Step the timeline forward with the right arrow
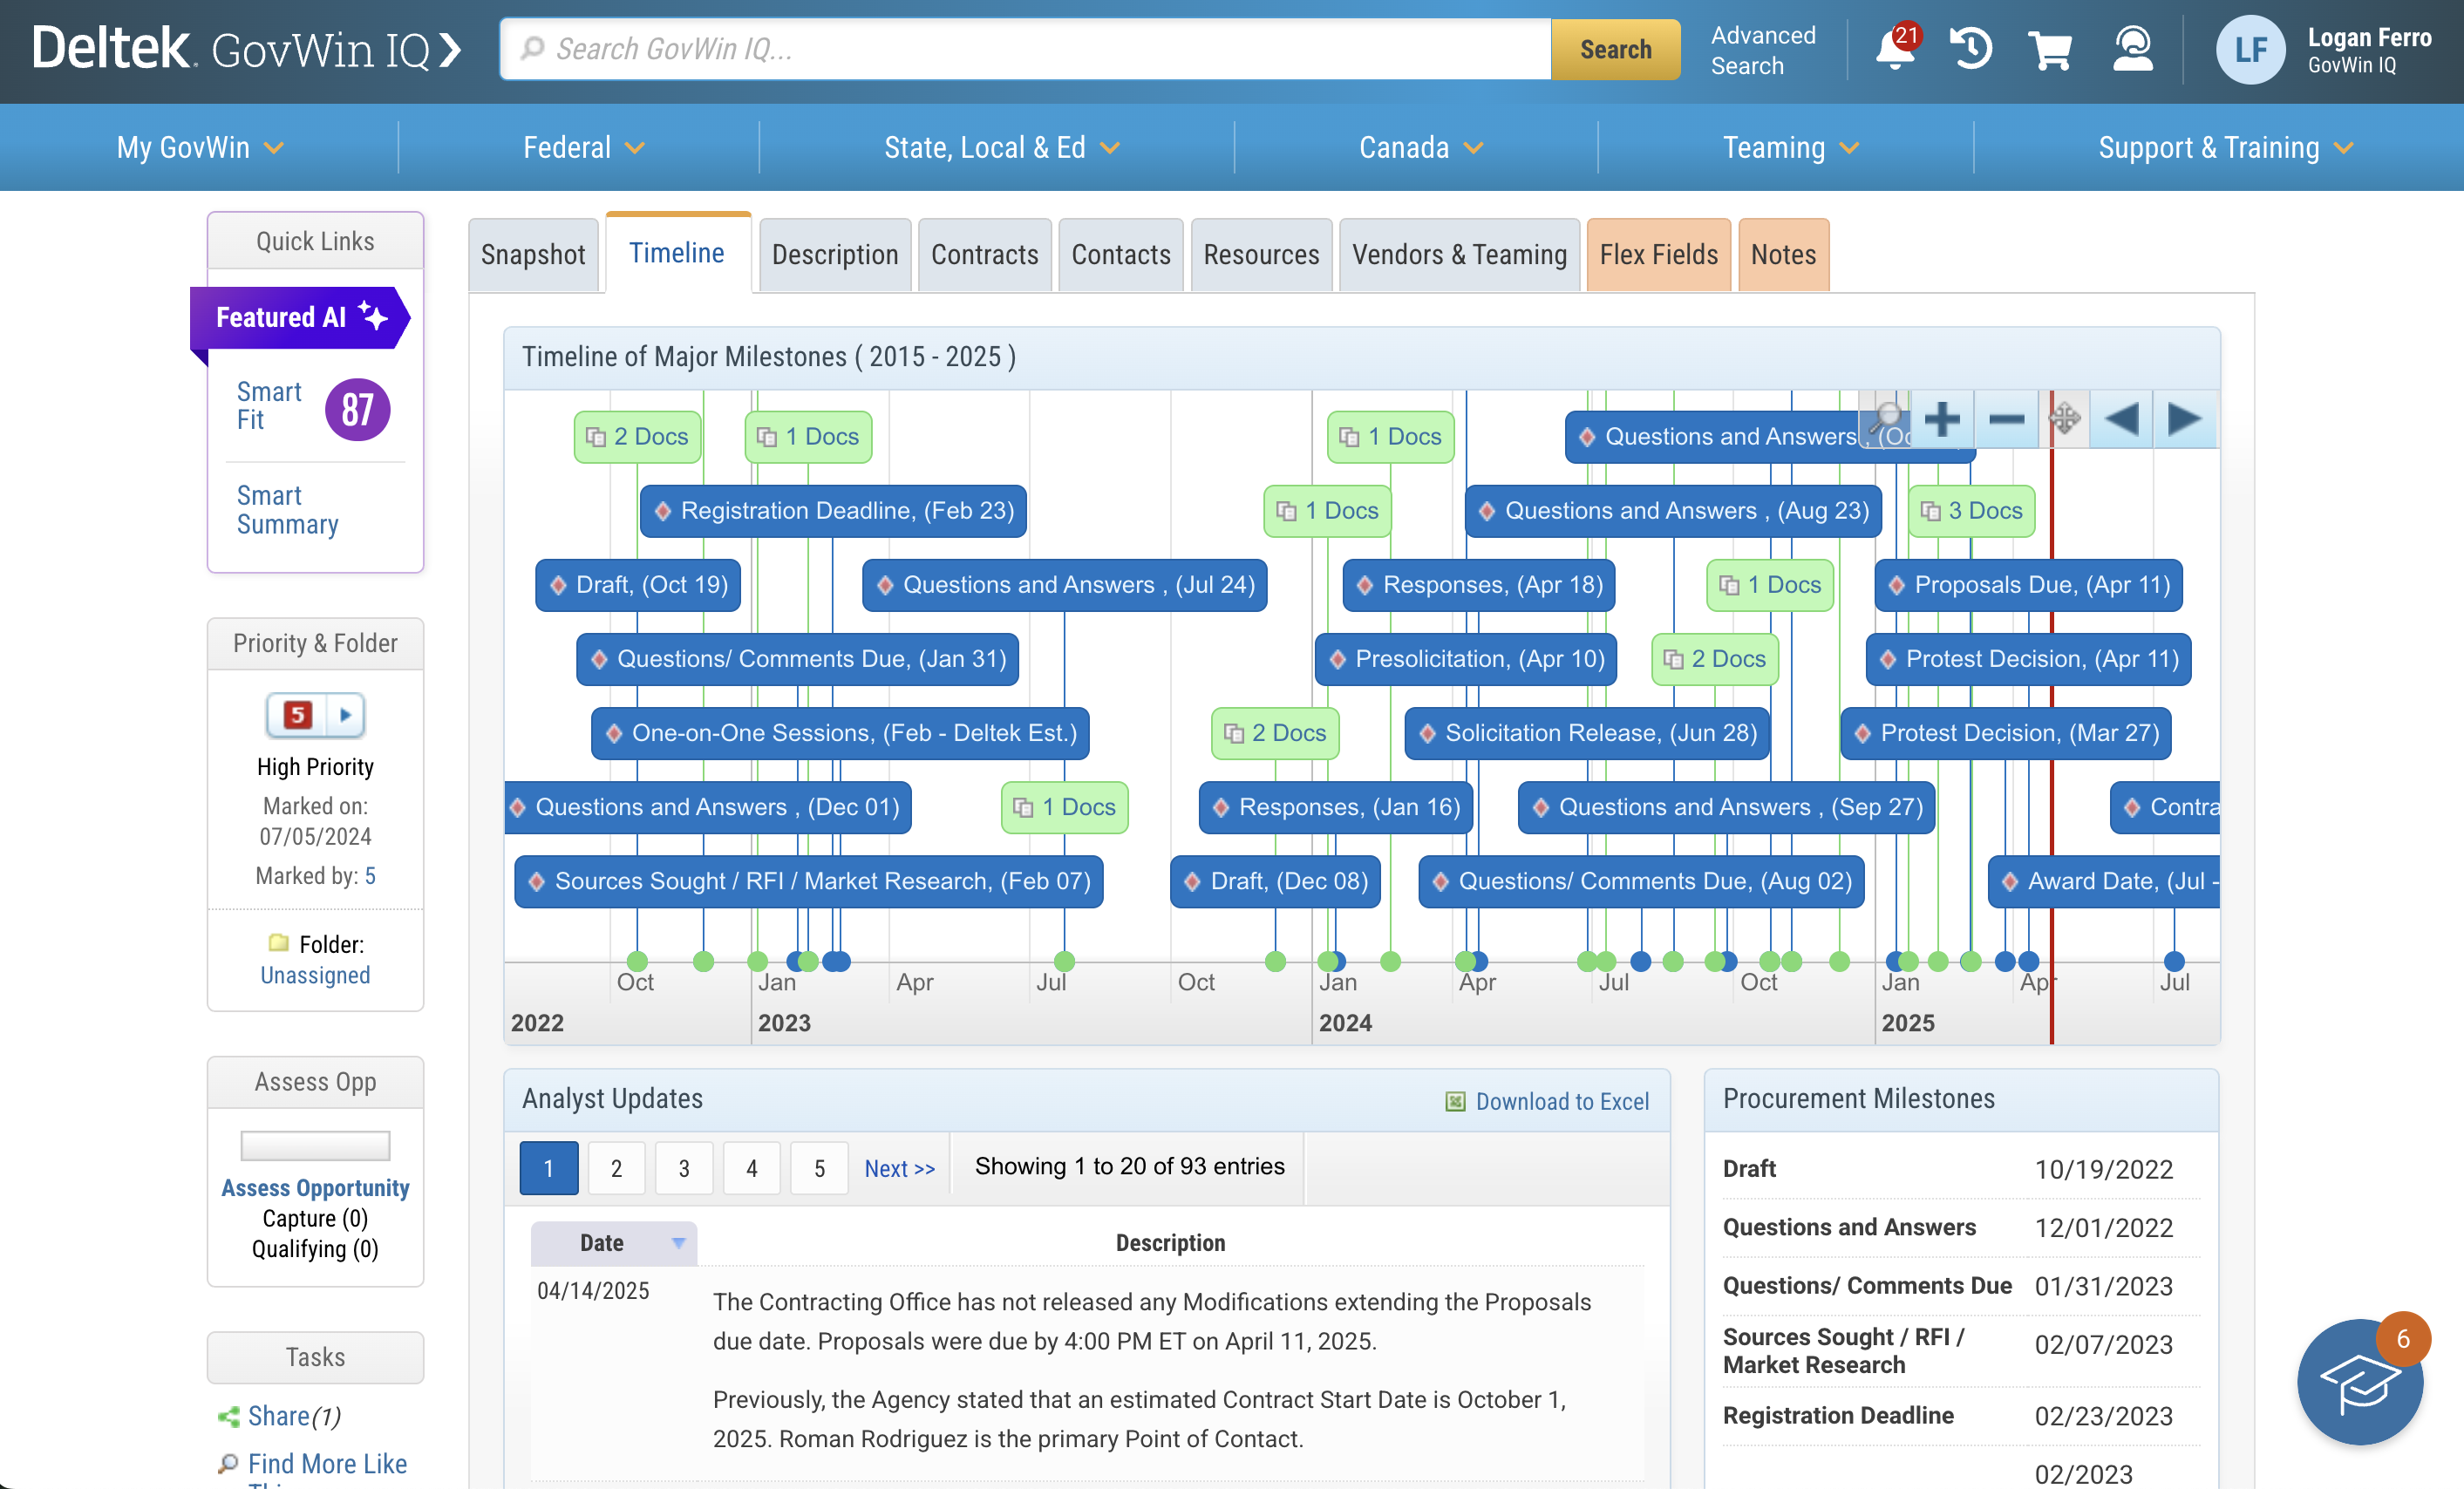This screenshot has height=1489, width=2464. (x=2184, y=419)
